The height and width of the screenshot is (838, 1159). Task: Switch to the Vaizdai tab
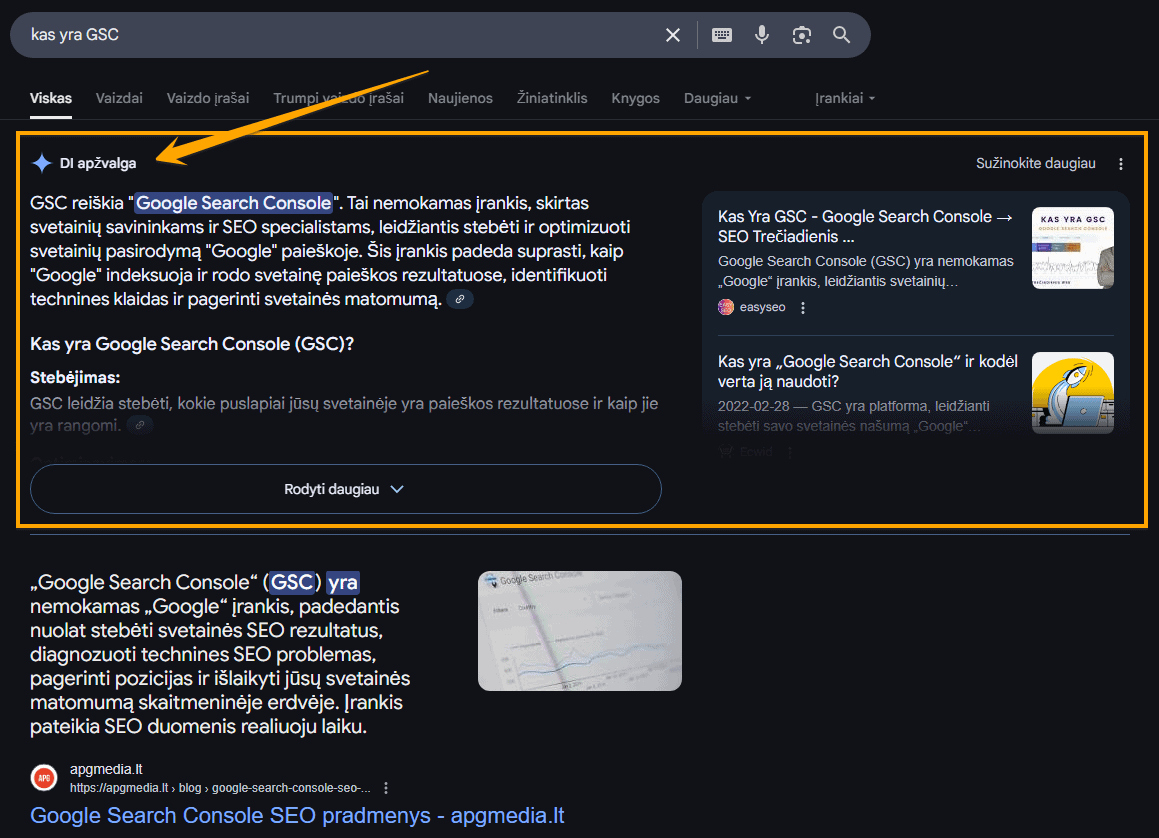point(119,98)
